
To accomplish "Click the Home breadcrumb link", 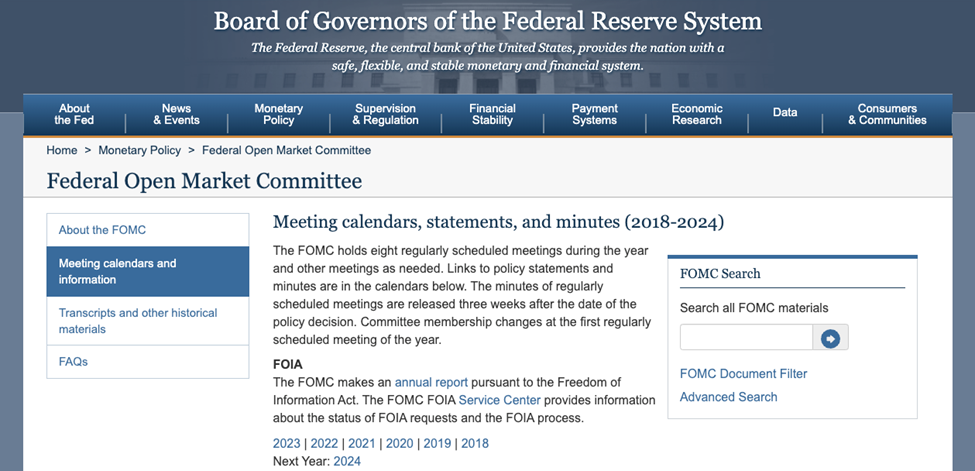I will pyautogui.click(x=61, y=150).
